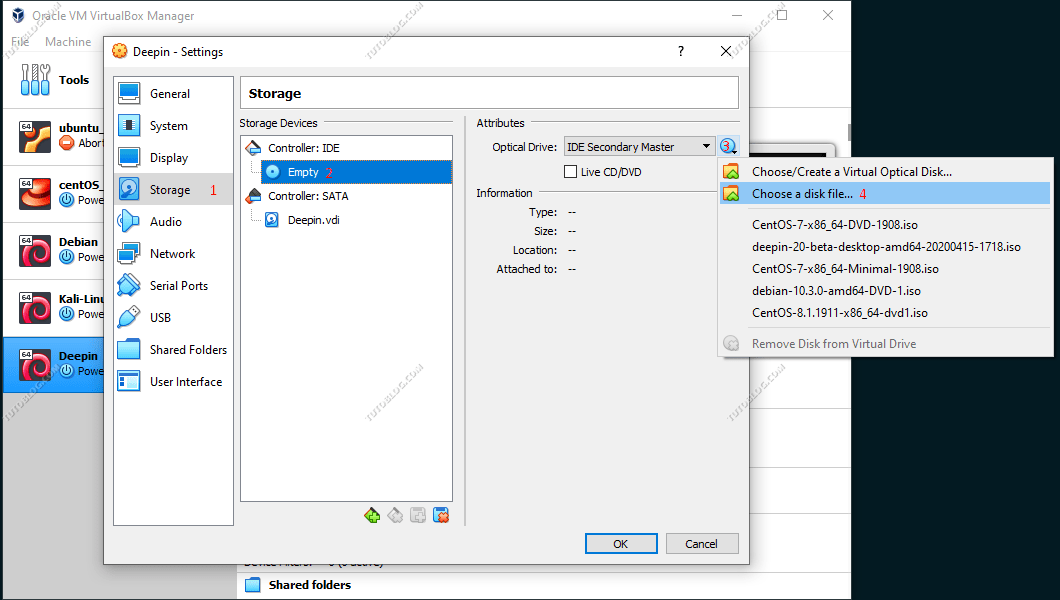Select Controller: IDE in storage tree
1060x600 pixels.
click(303, 148)
